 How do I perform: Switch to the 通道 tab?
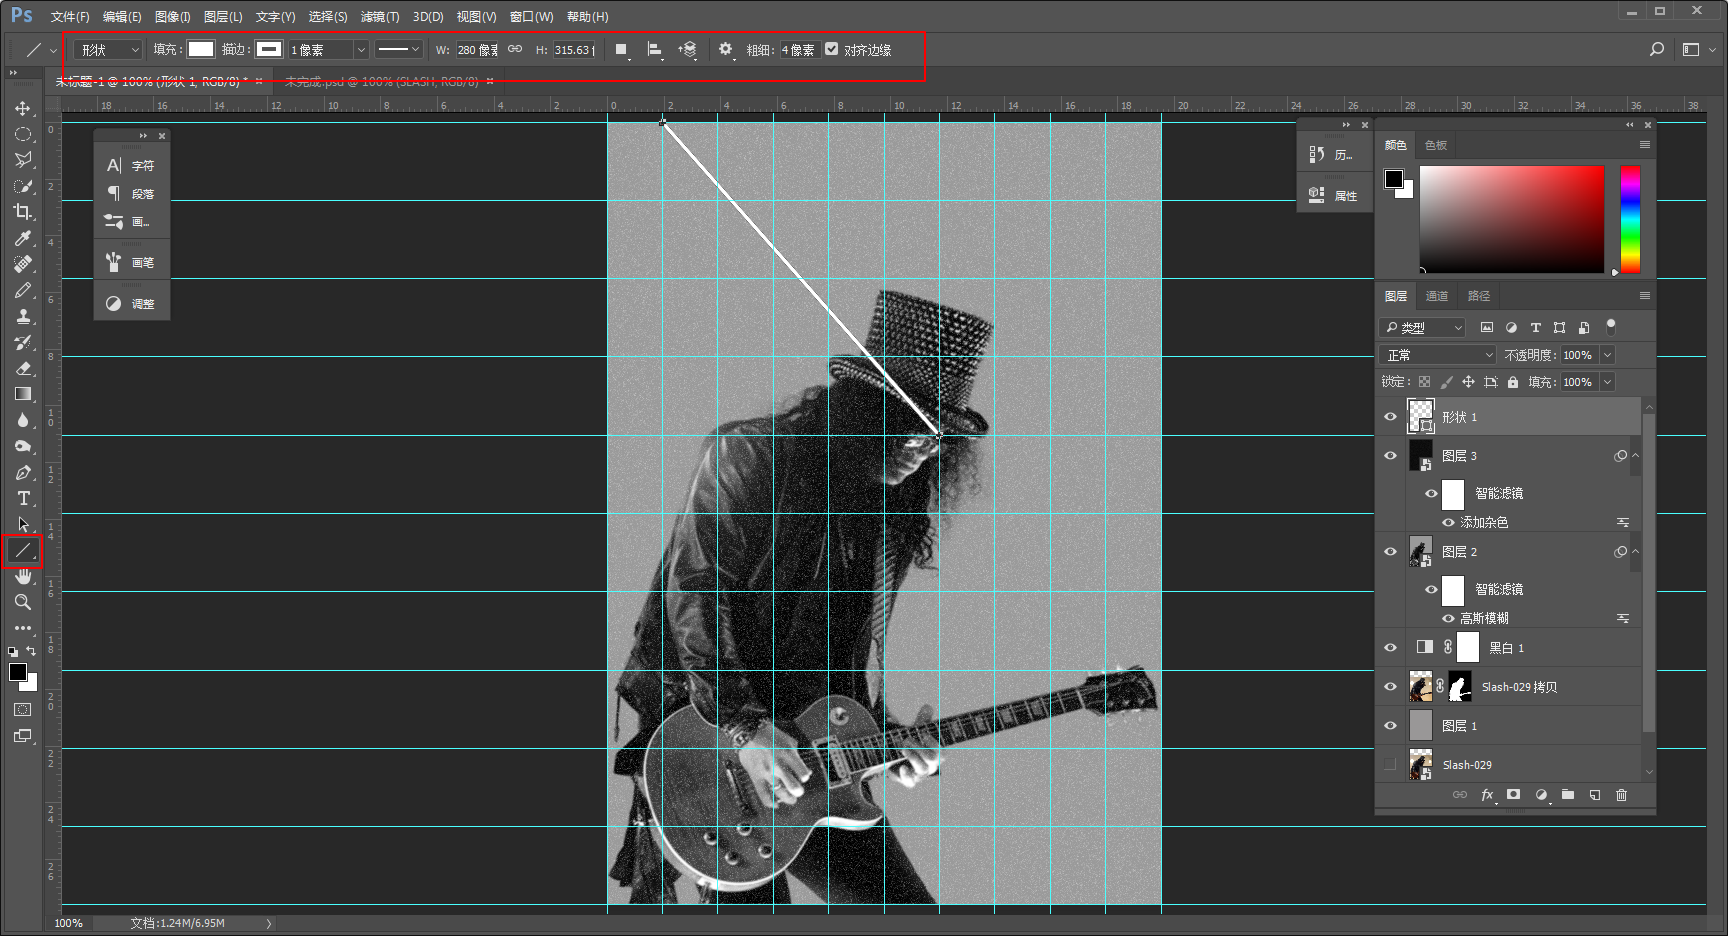[1436, 296]
